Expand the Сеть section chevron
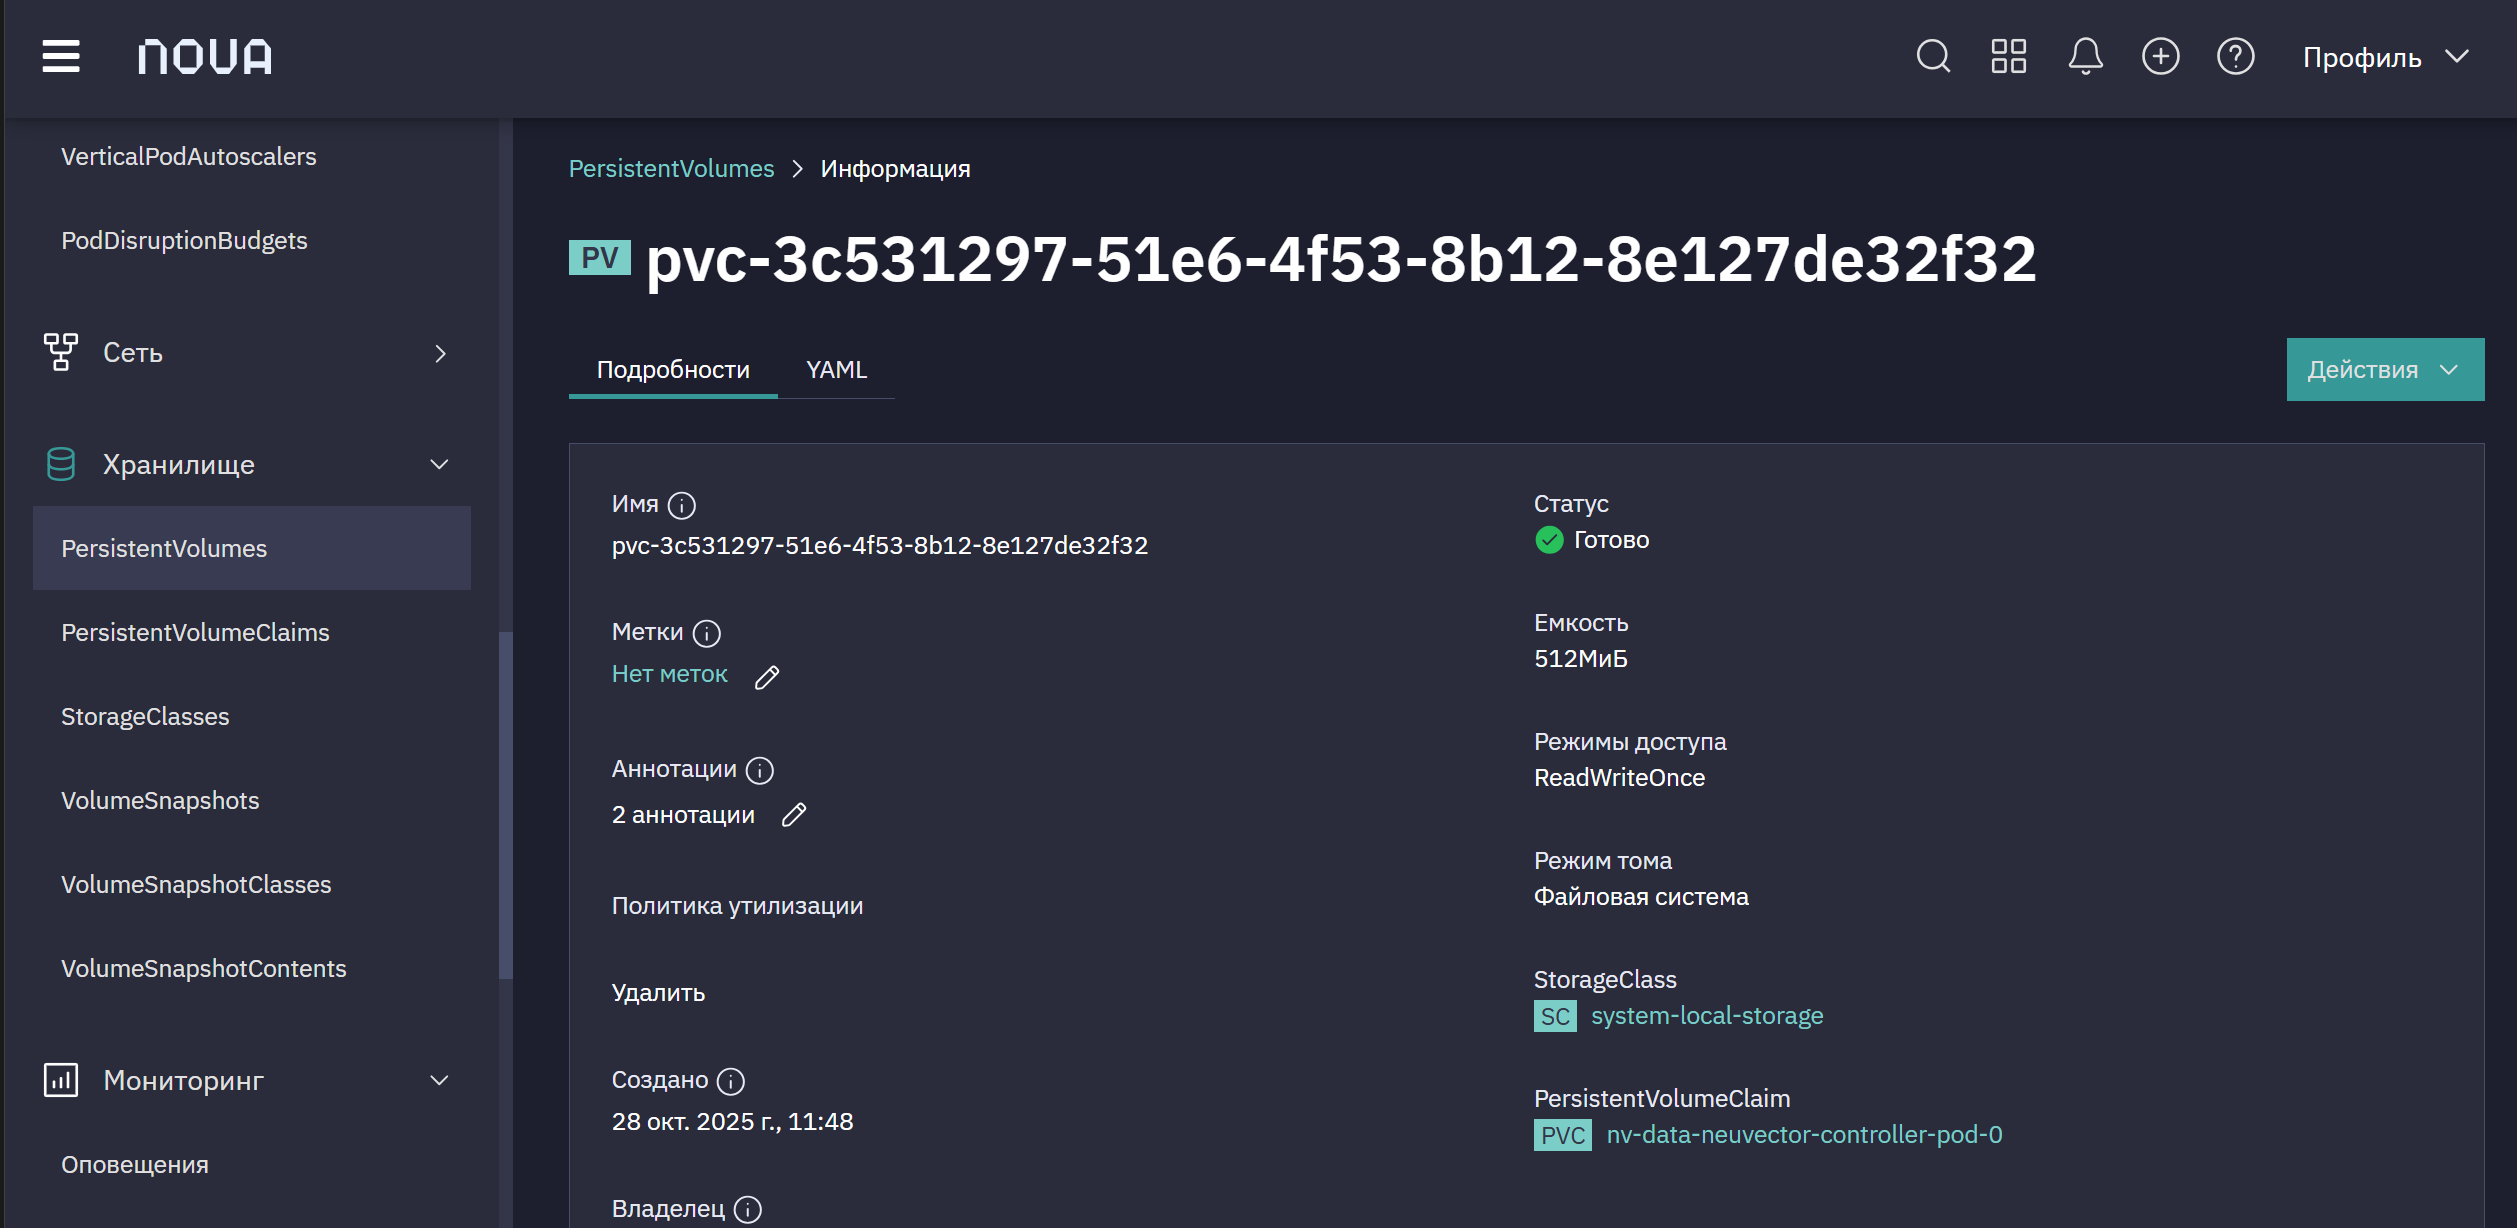This screenshot has height=1228, width=2517. [440, 353]
